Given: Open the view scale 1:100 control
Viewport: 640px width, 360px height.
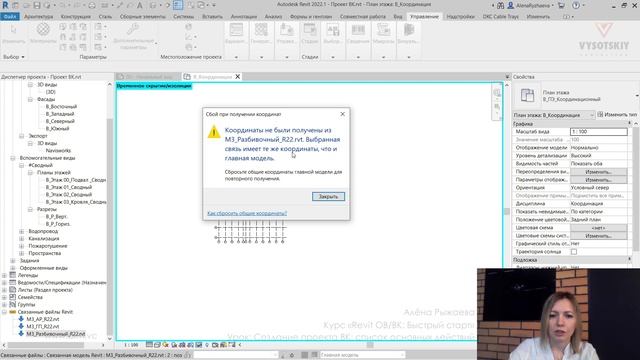Looking at the screenshot, I should [131, 345].
